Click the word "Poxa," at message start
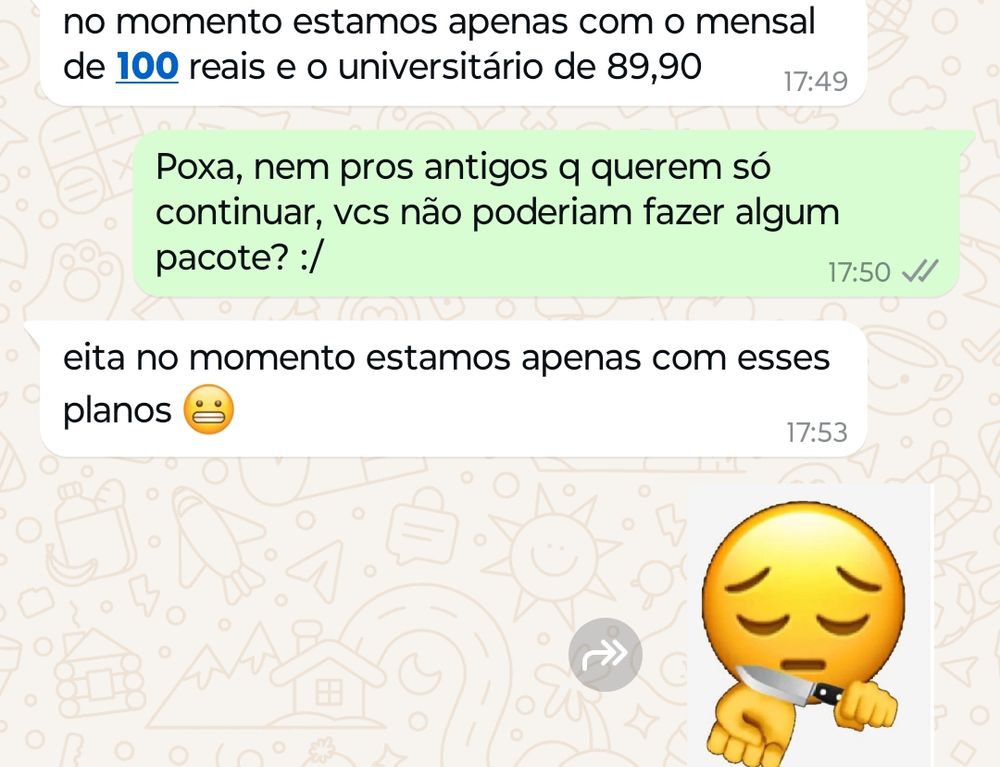 tap(195, 168)
